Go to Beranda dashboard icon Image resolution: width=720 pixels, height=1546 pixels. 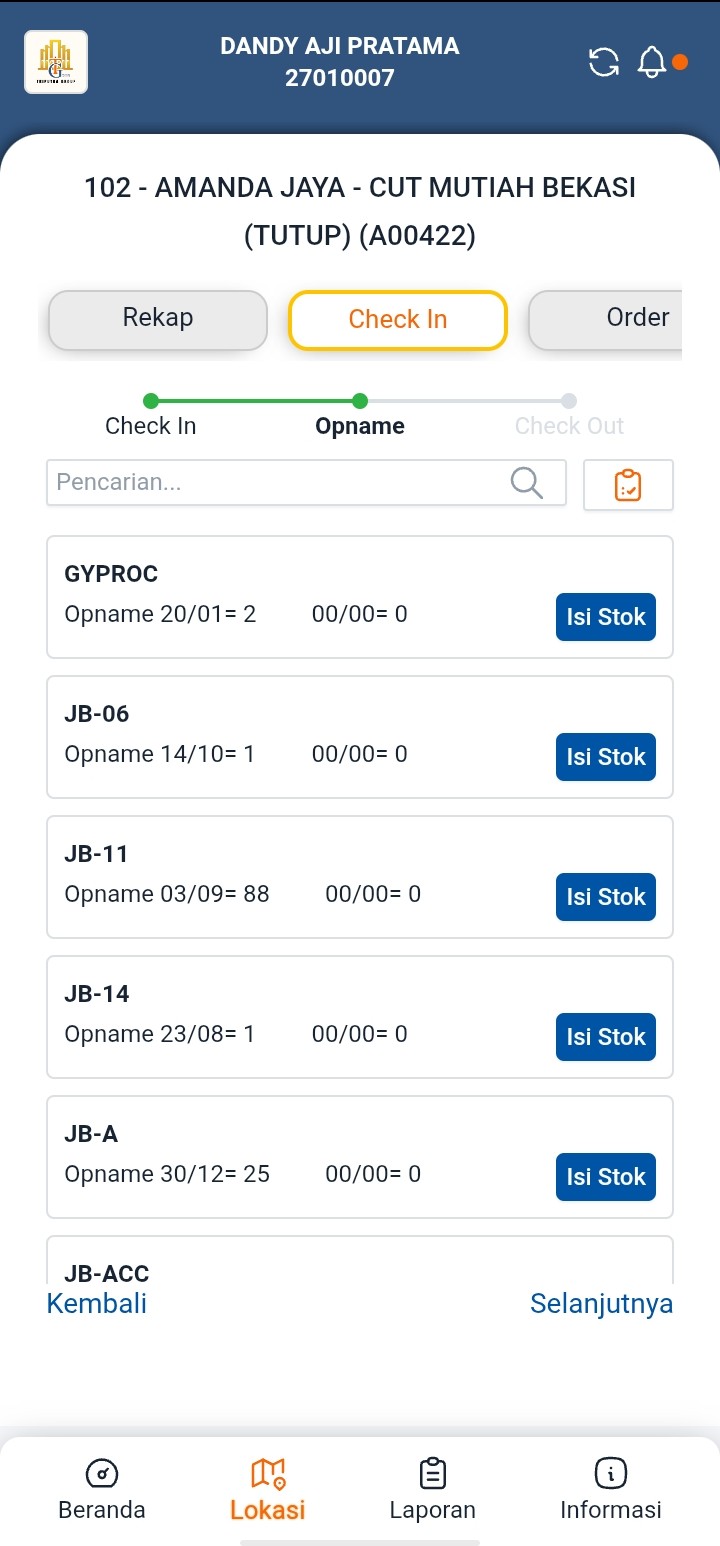tap(102, 1473)
